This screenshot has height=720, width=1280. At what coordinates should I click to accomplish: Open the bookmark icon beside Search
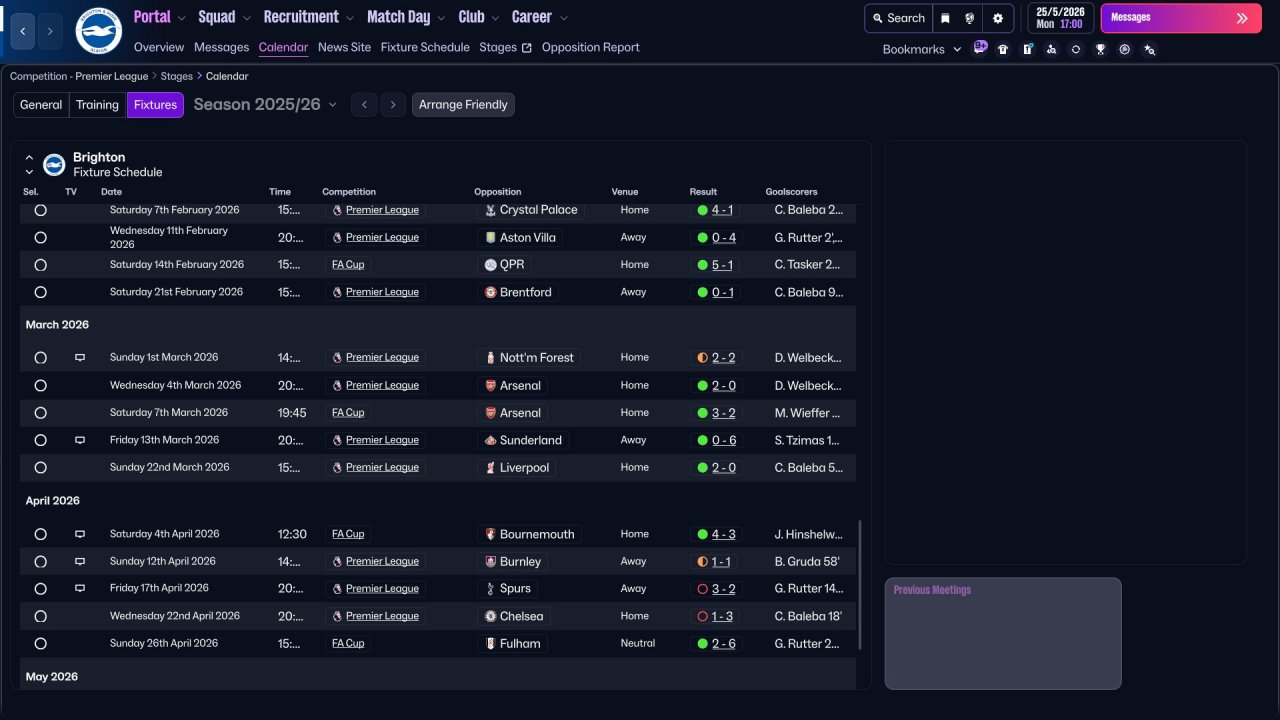945,18
